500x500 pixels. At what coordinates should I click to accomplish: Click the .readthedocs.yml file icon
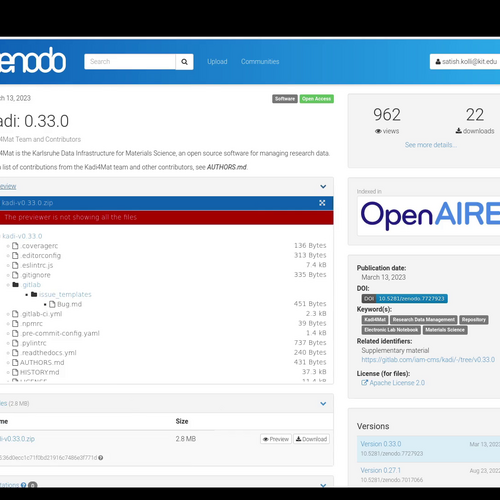coord(15,352)
